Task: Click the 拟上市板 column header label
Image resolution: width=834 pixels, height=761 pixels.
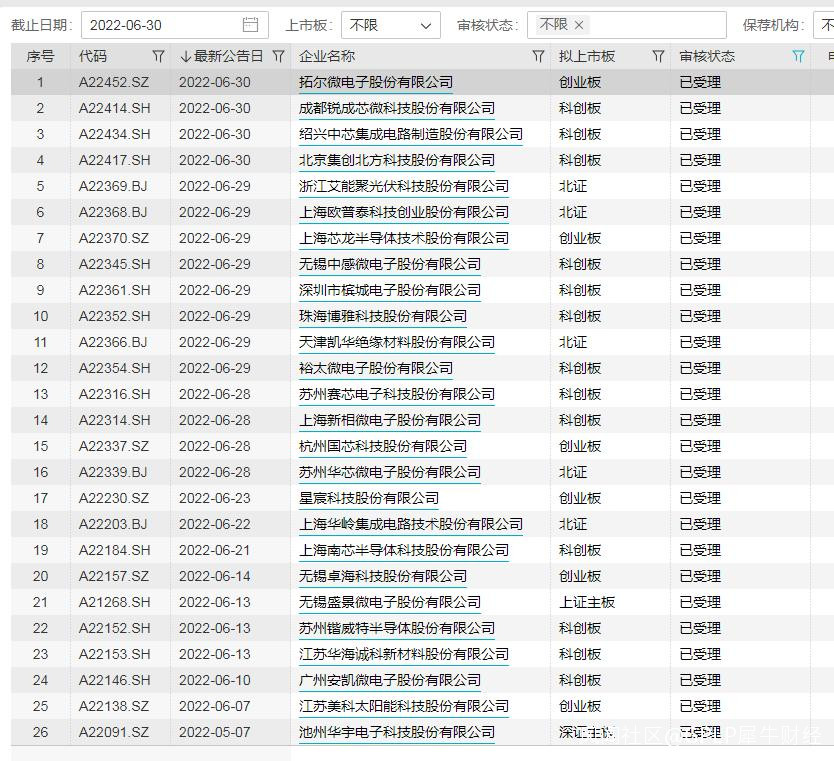Action: [x=587, y=56]
